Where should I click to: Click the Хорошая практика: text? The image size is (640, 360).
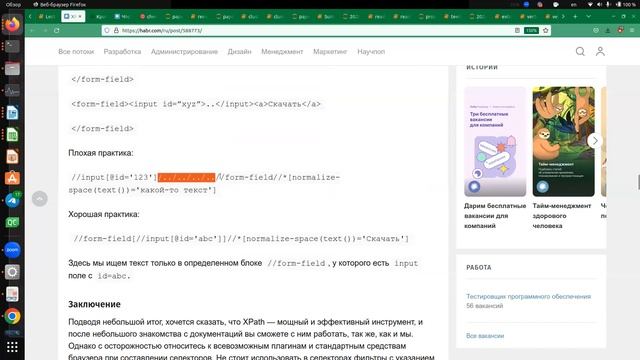104,214
